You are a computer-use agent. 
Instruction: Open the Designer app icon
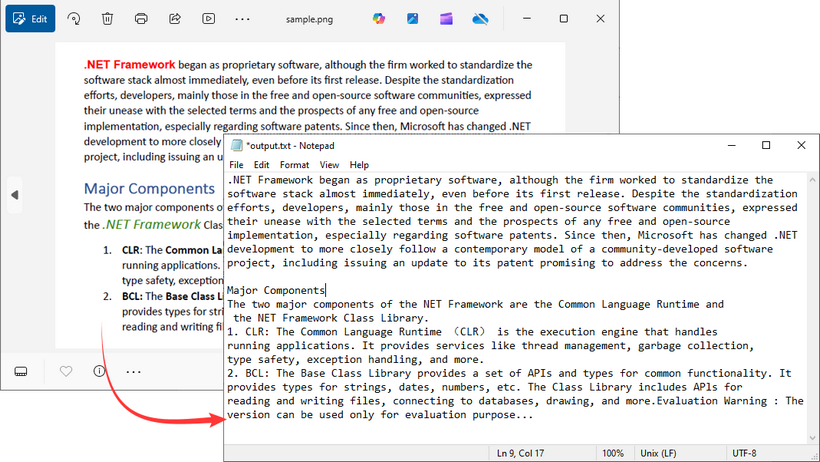tap(413, 19)
